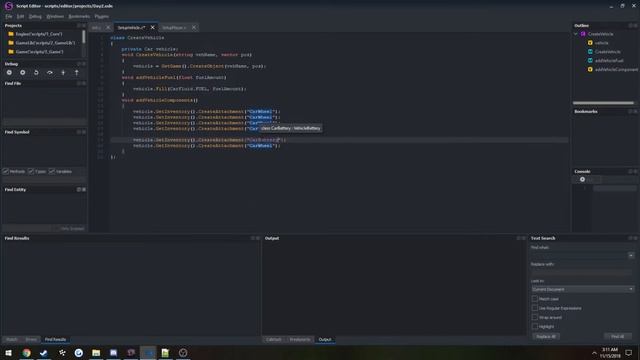640x360 pixels.
Task: Open the Look in Current Document dropdown
Action: 583,289
